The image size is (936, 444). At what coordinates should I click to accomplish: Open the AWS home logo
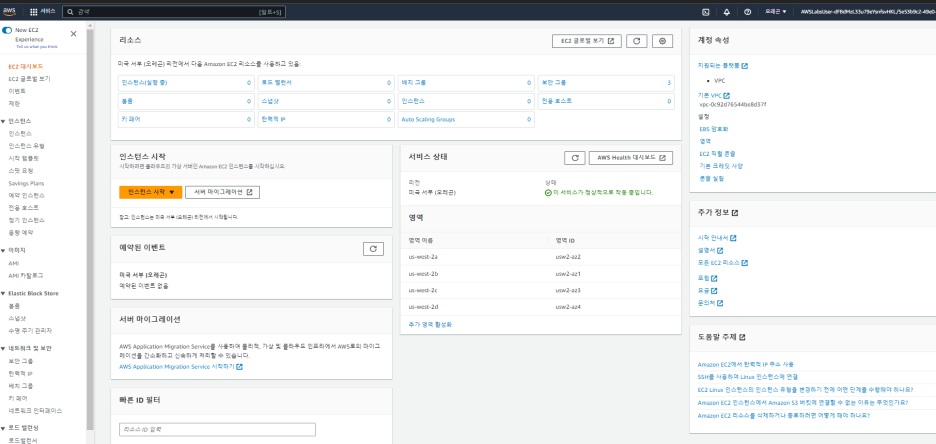(x=9, y=11)
